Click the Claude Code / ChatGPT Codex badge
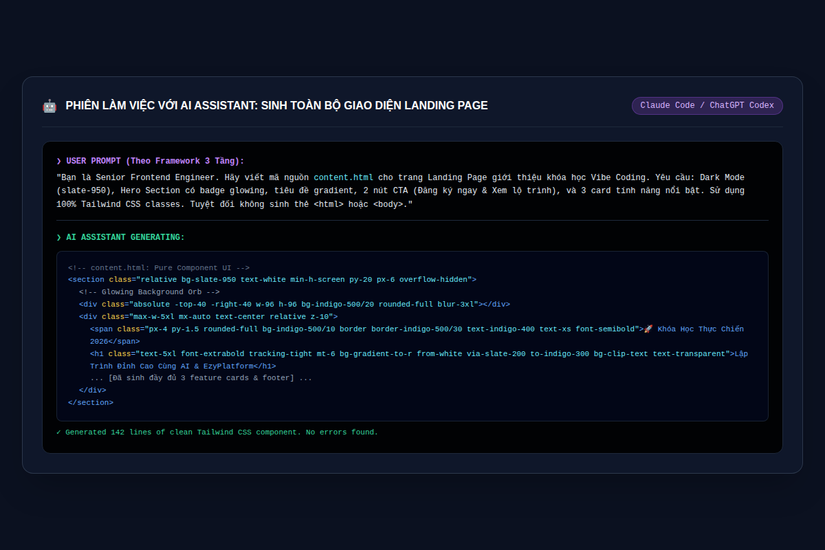 coord(707,105)
